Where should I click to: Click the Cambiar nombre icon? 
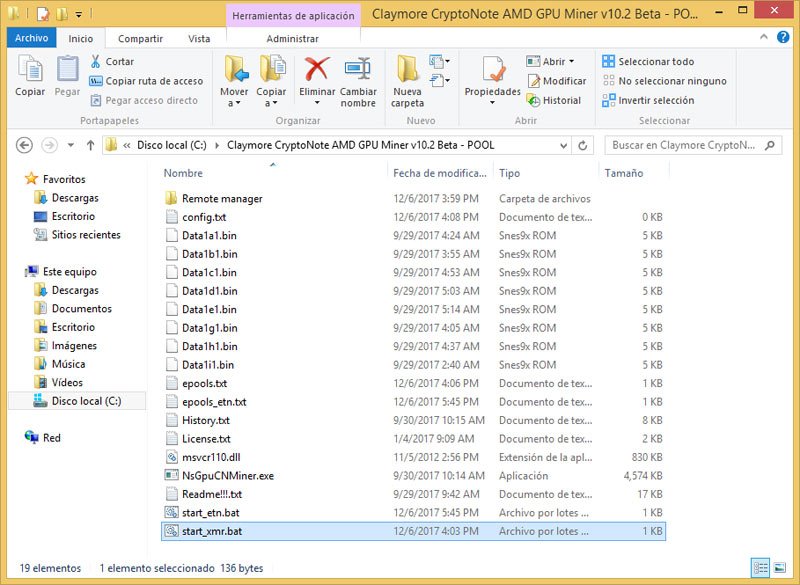pyautogui.click(x=358, y=69)
